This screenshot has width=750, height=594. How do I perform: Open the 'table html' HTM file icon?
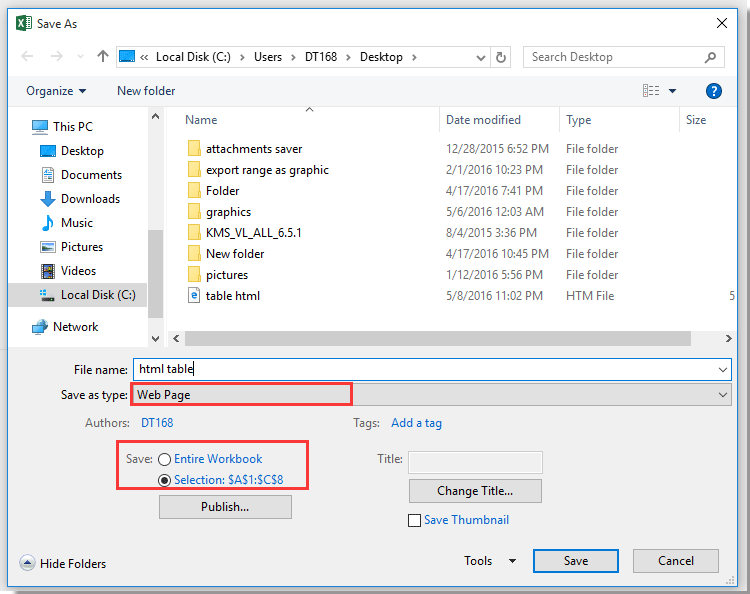(194, 296)
